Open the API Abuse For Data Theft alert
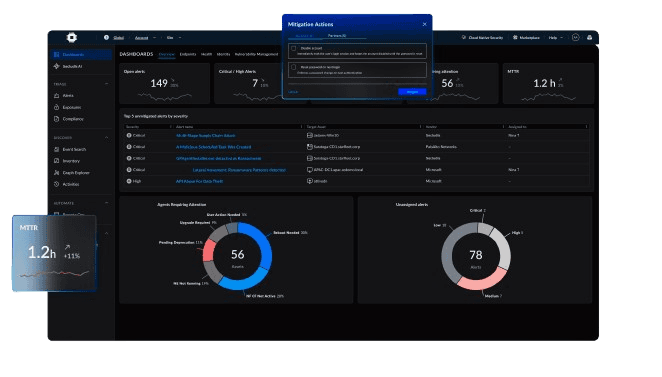The height and width of the screenshot is (377, 662). click(x=199, y=181)
